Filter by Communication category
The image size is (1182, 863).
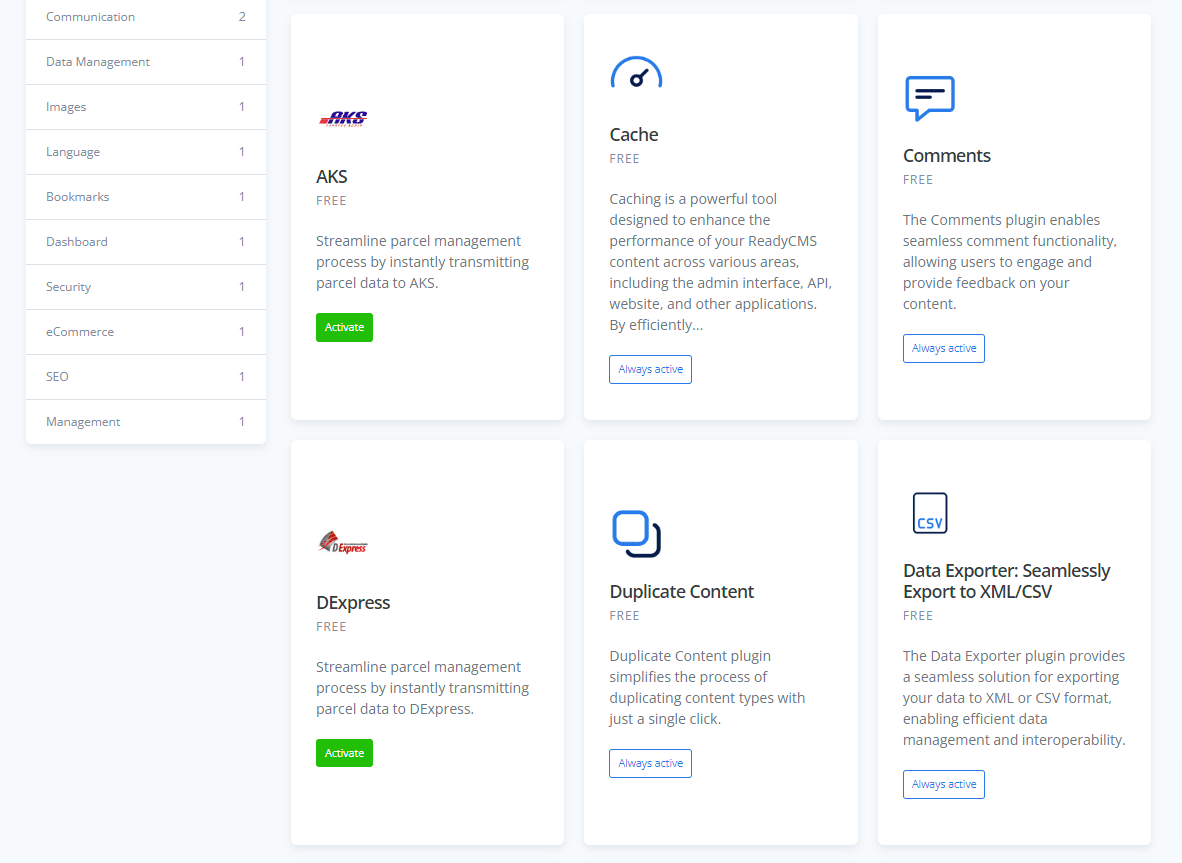[x=145, y=17]
